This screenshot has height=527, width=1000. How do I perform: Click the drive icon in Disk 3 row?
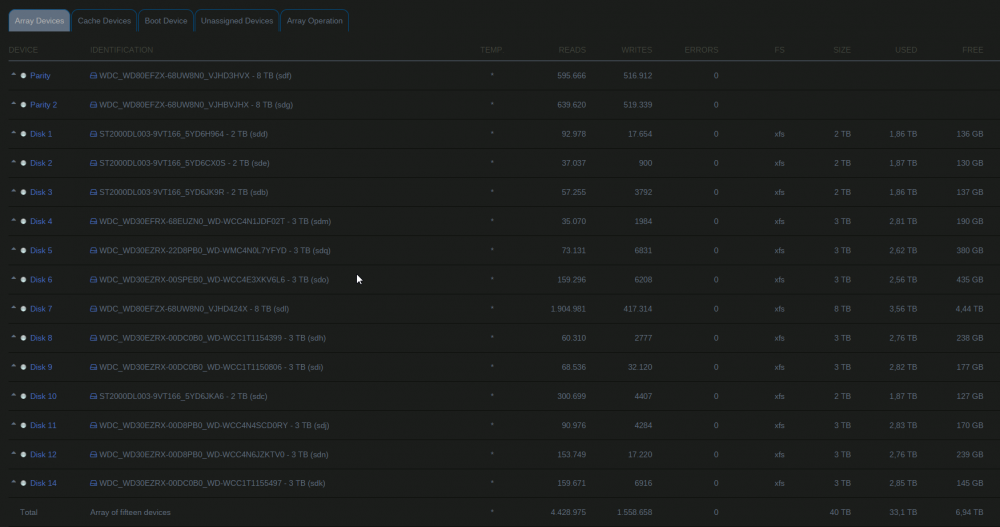93,192
